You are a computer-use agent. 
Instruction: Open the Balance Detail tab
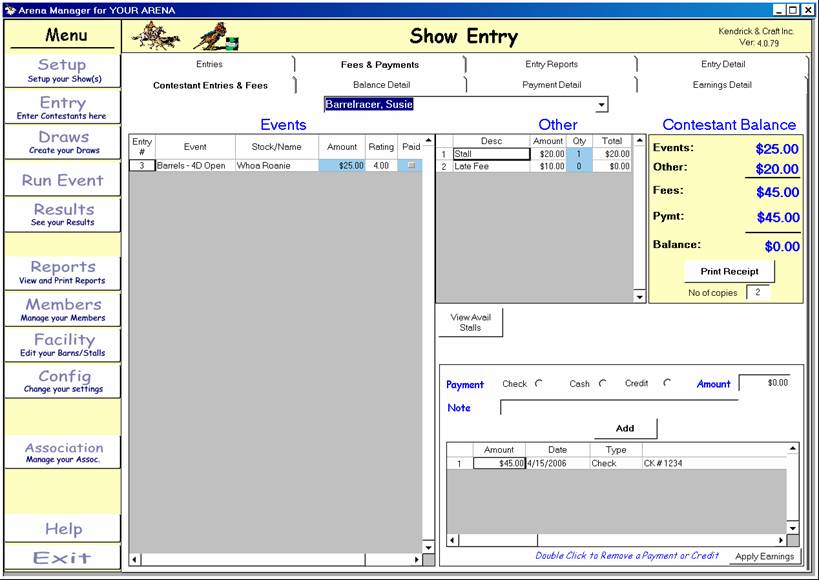(x=381, y=85)
